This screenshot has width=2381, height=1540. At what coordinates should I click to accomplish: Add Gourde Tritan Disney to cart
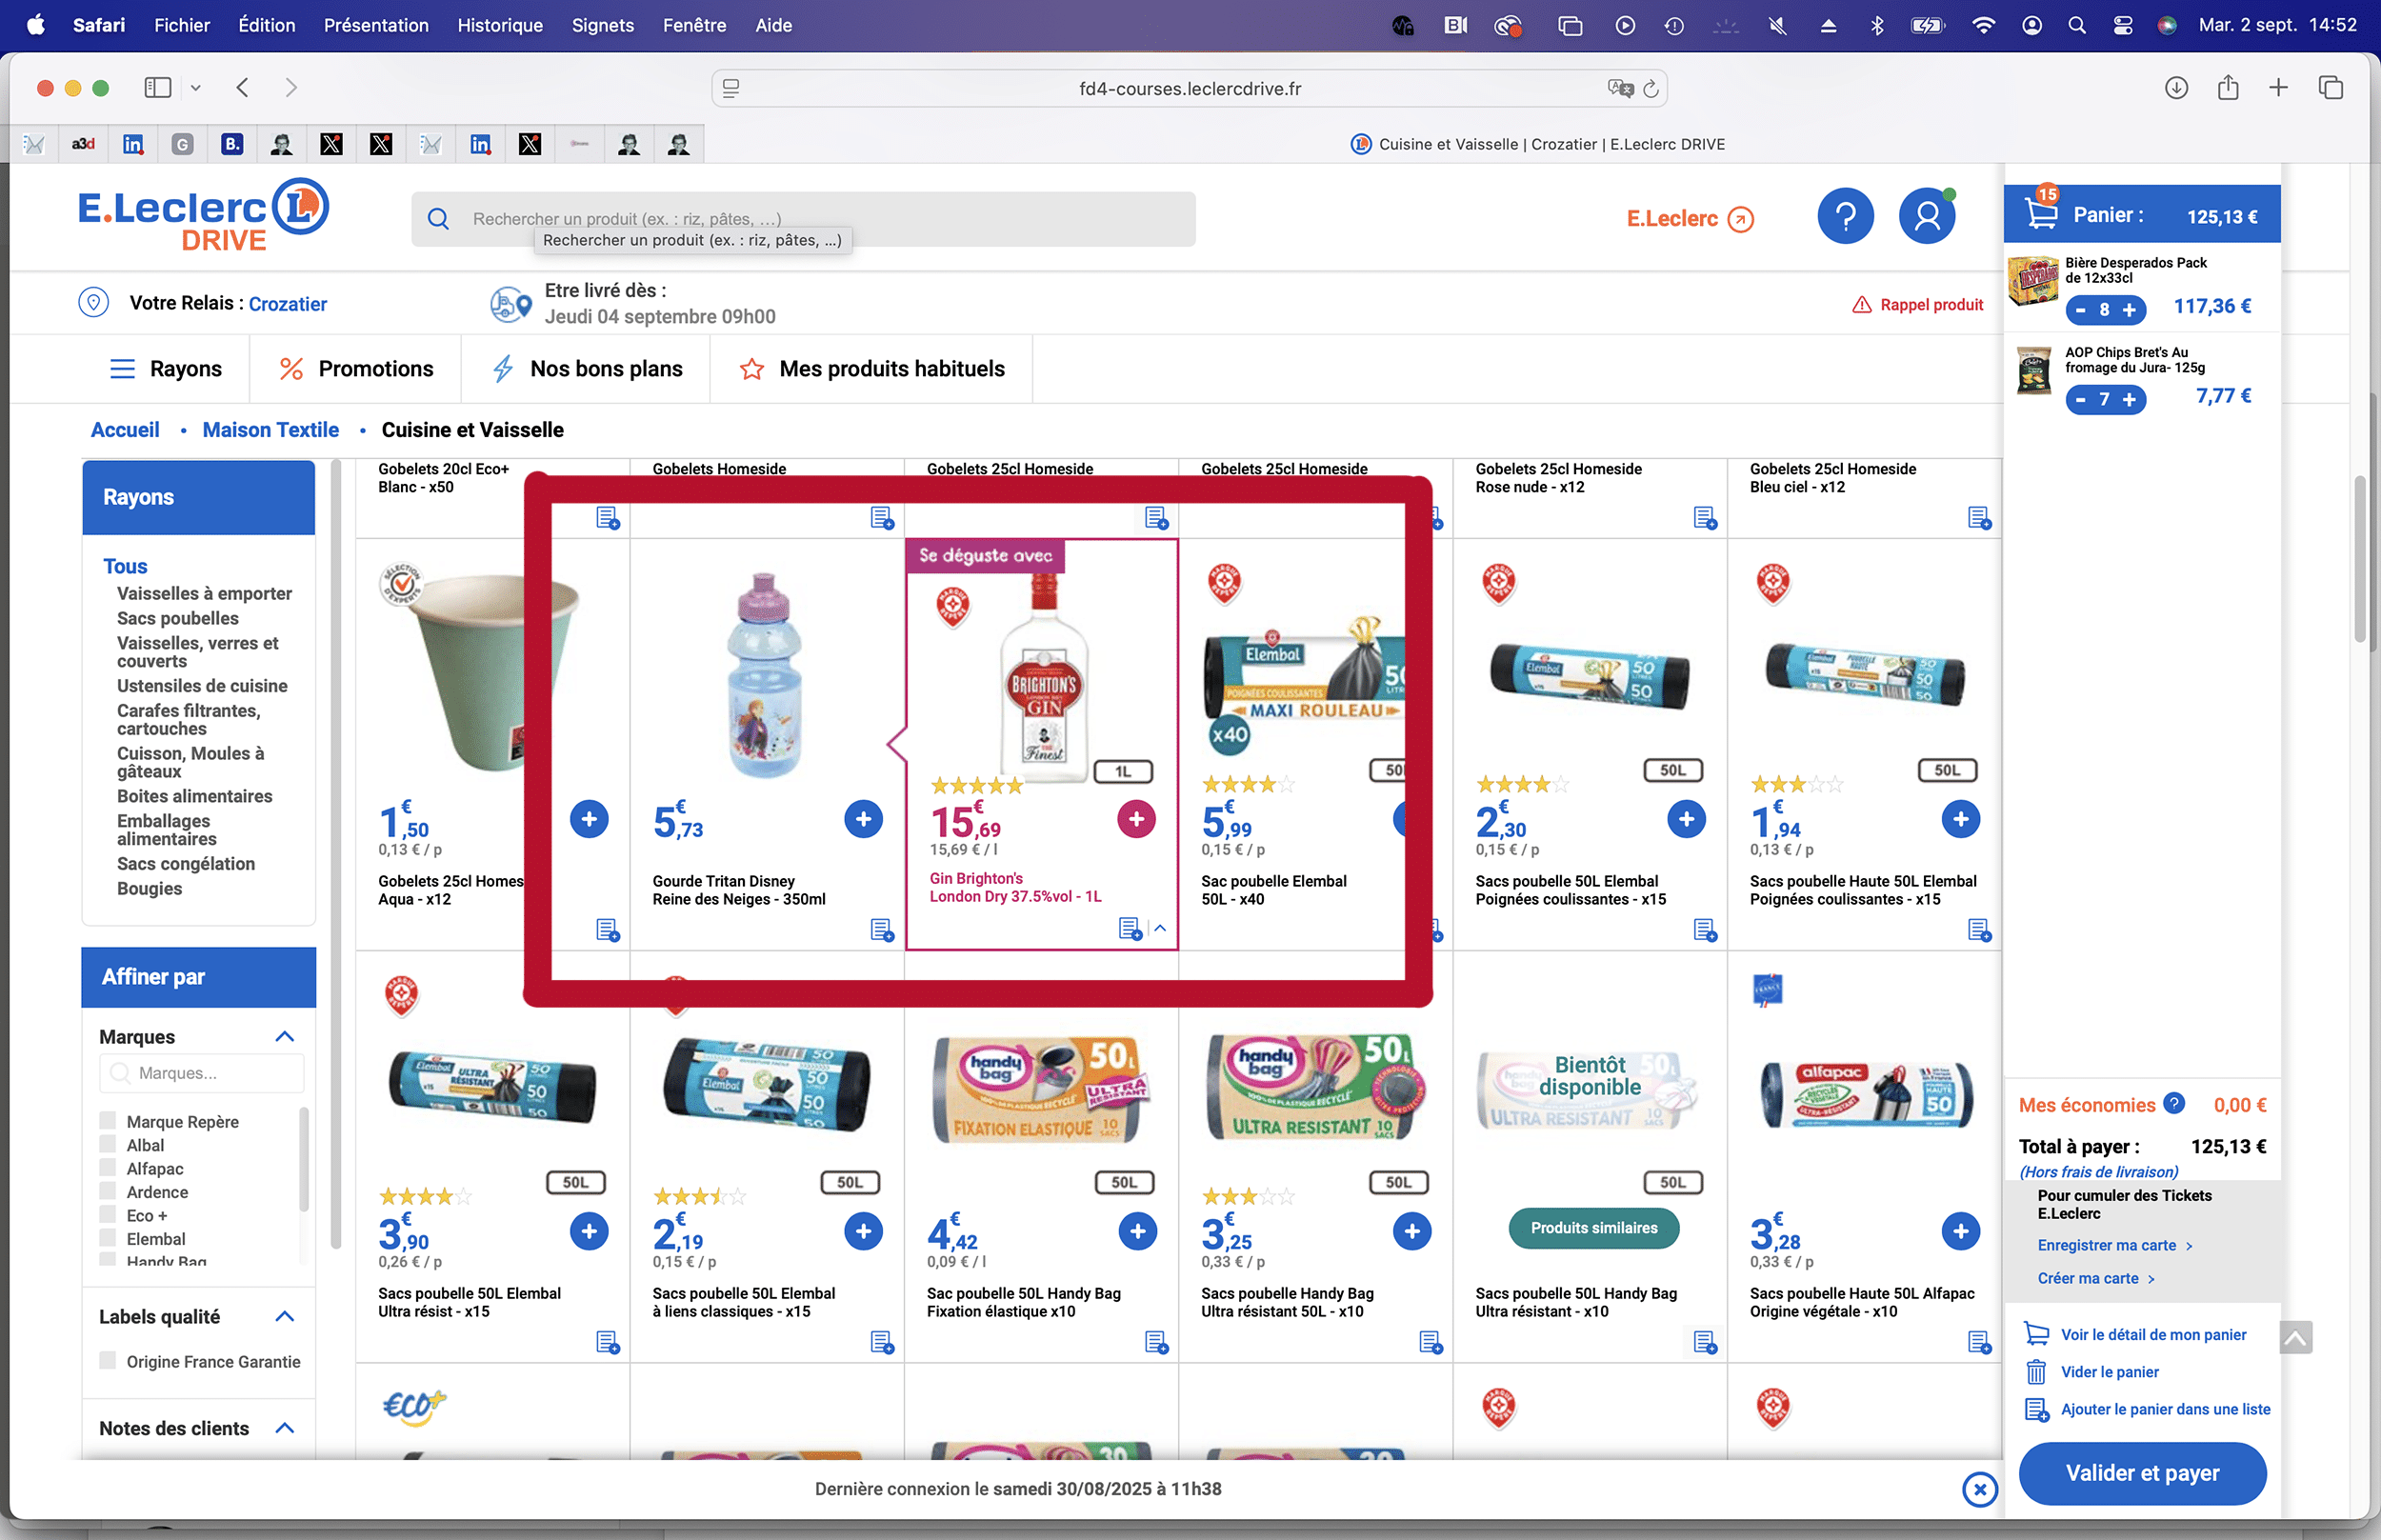pos(863,819)
